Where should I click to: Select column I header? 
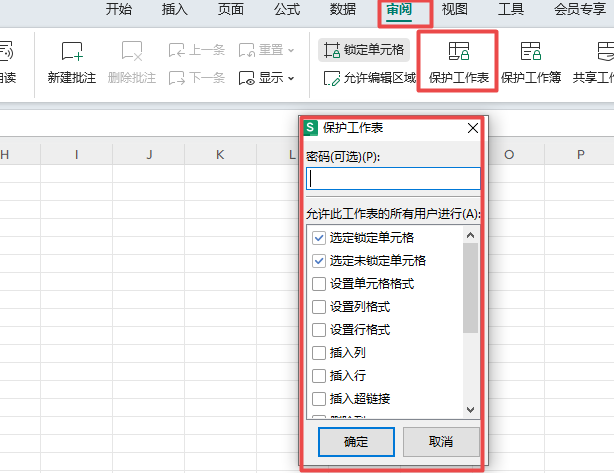click(x=76, y=155)
